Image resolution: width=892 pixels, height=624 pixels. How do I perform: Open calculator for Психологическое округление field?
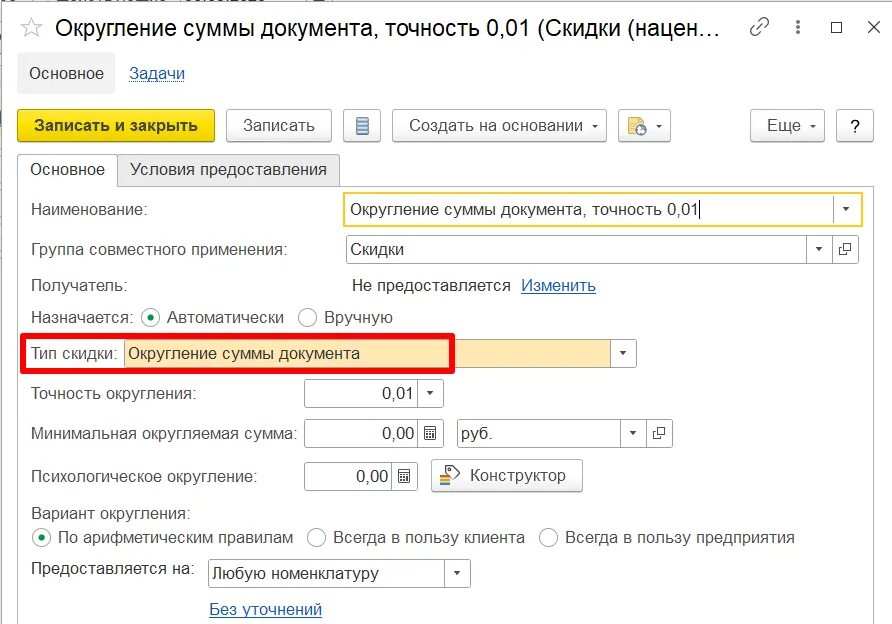click(x=404, y=476)
